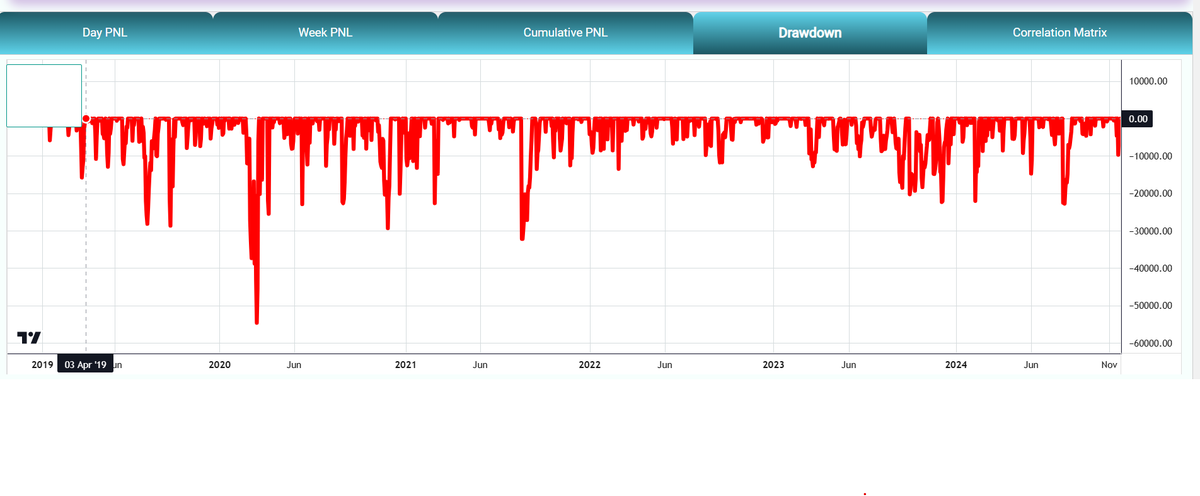Image resolution: width=1200 pixels, height=496 pixels.
Task: Click the TradingView logo on chart
Action: (29, 336)
